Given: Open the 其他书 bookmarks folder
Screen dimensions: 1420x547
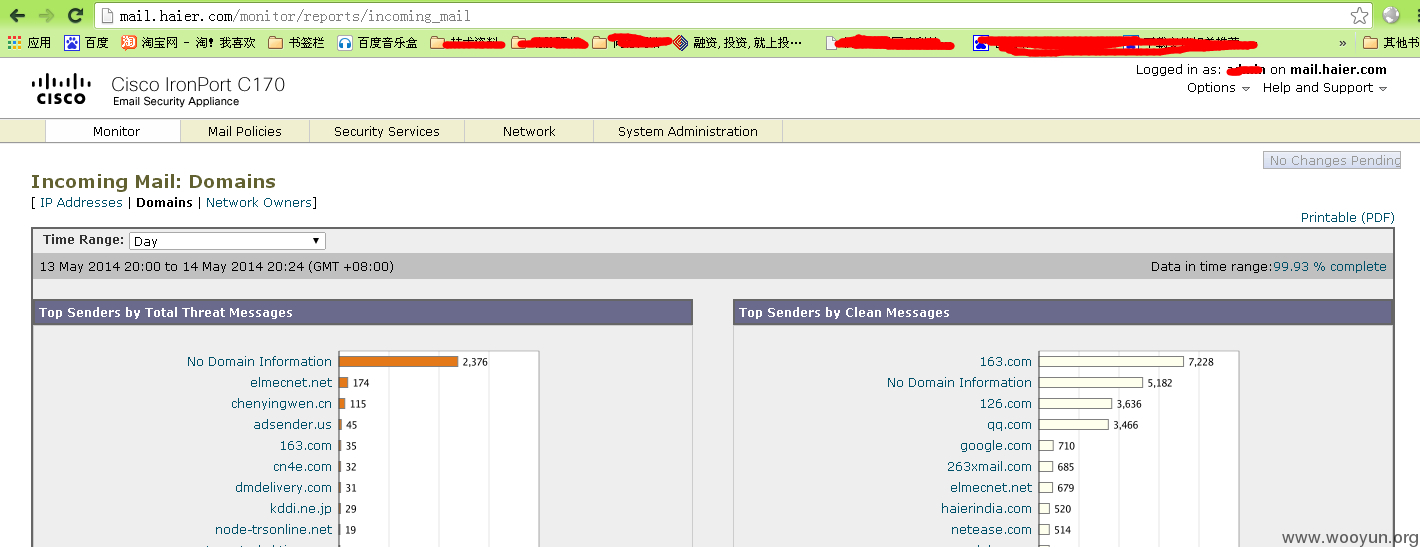Looking at the screenshot, I should (x=1391, y=43).
